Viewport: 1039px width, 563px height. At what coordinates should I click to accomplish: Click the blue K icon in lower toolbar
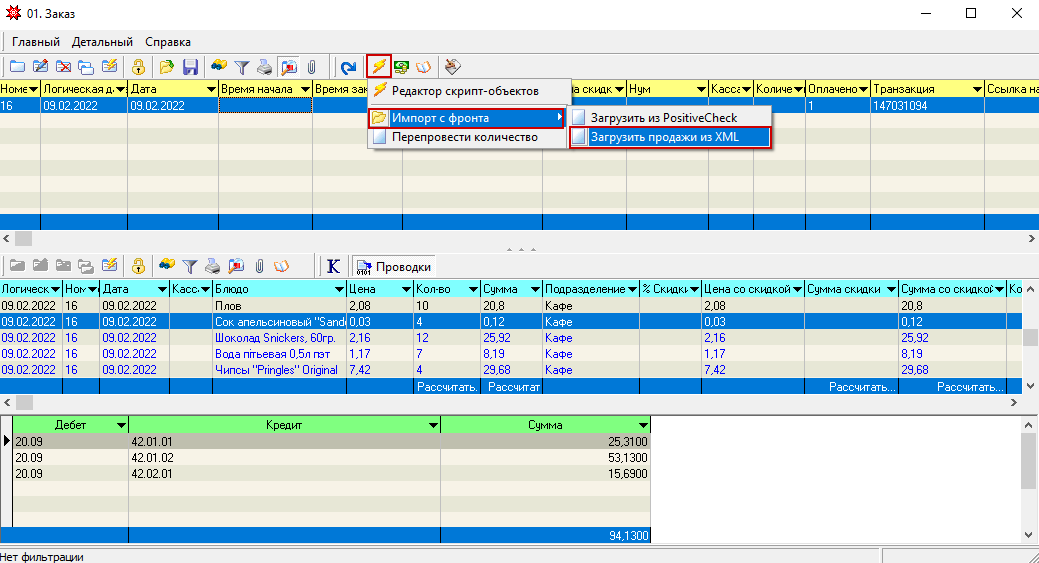pyautogui.click(x=333, y=266)
